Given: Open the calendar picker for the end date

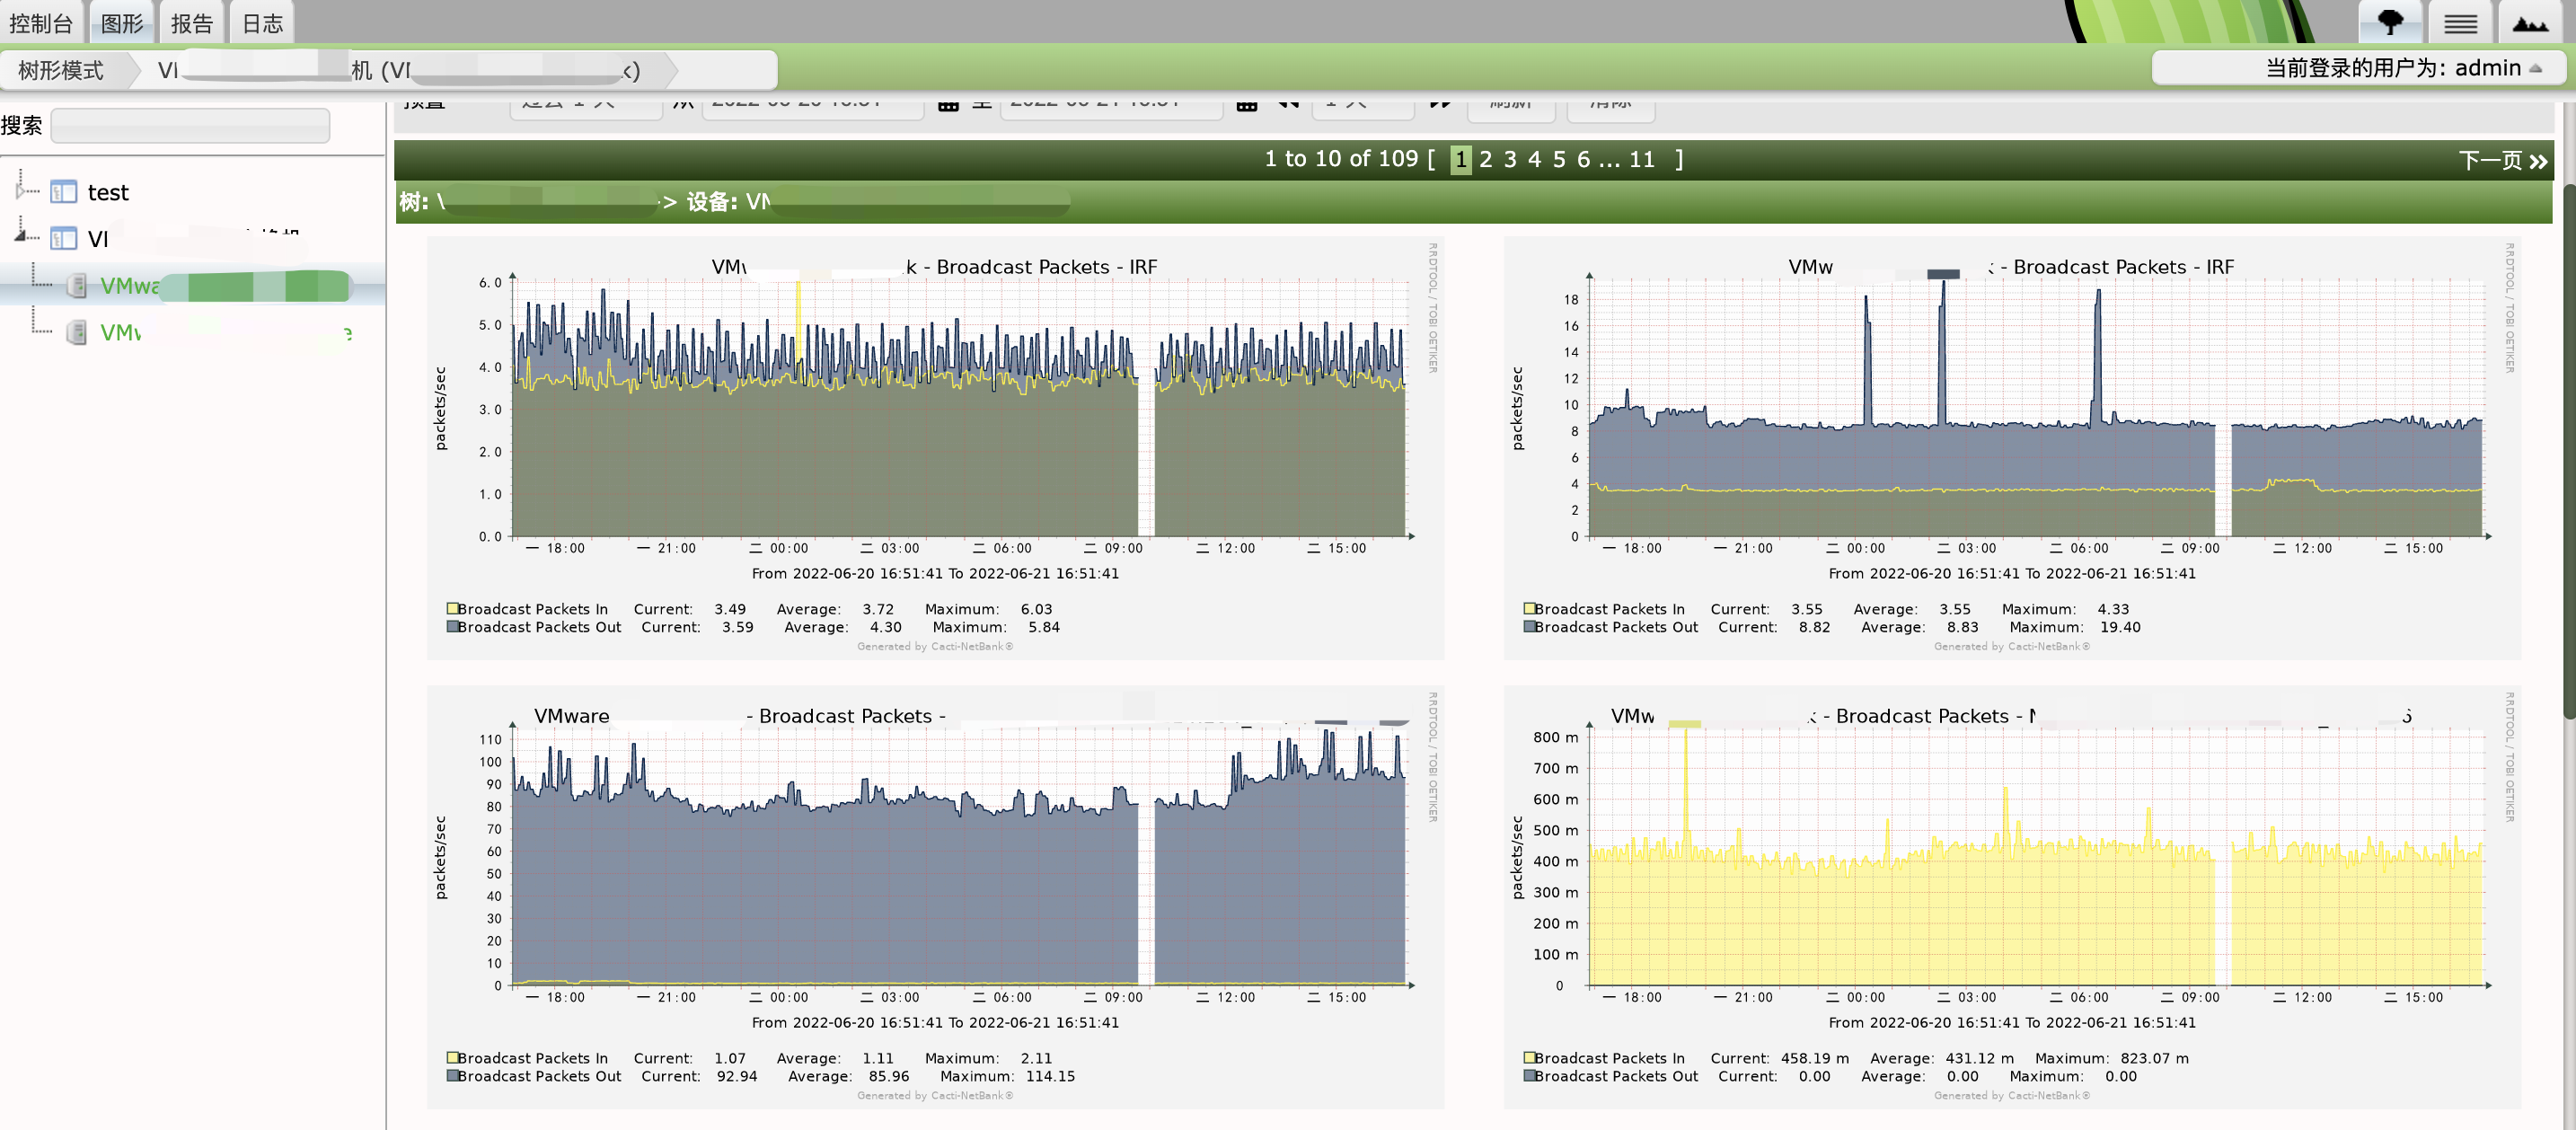Looking at the screenshot, I should [x=1246, y=103].
